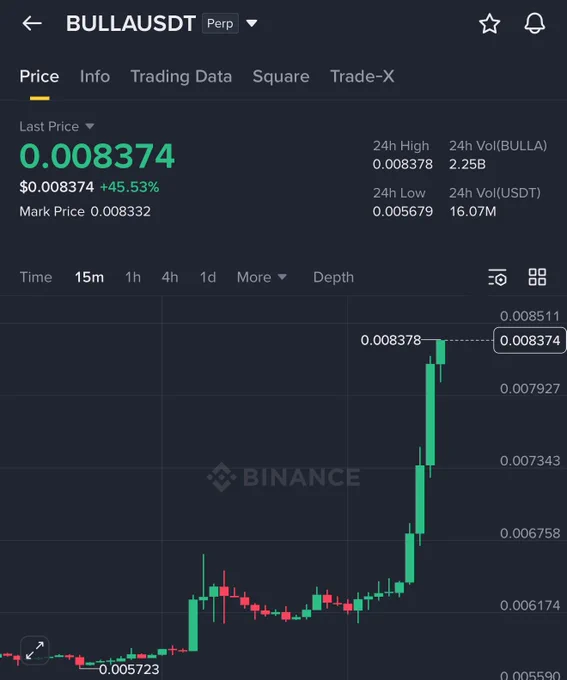Tap the +45.53% change value
This screenshot has width=567, height=680.
pos(130,187)
